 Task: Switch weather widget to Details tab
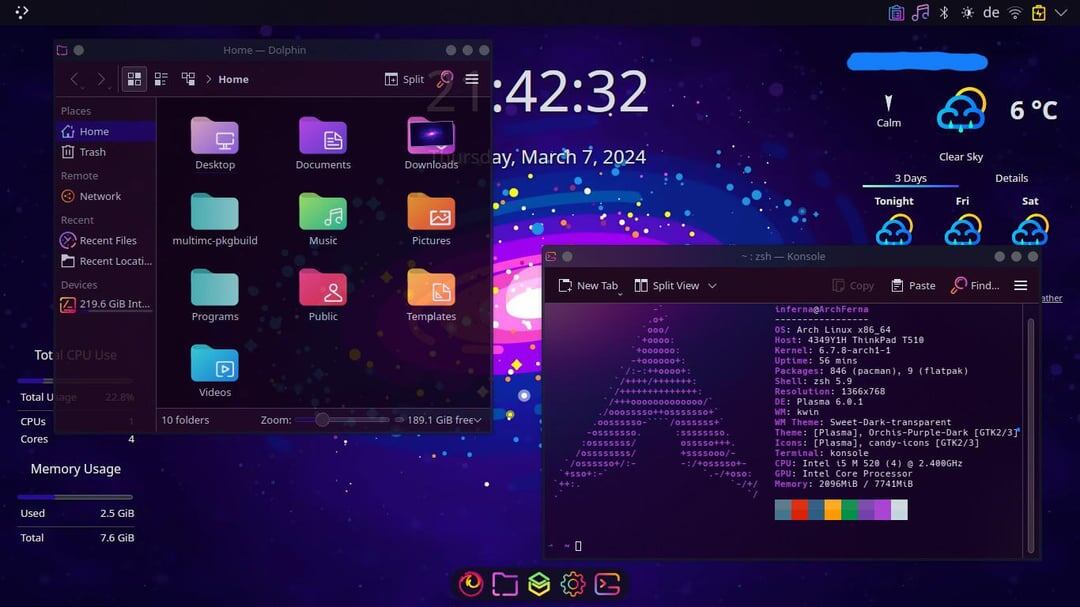(1011, 178)
